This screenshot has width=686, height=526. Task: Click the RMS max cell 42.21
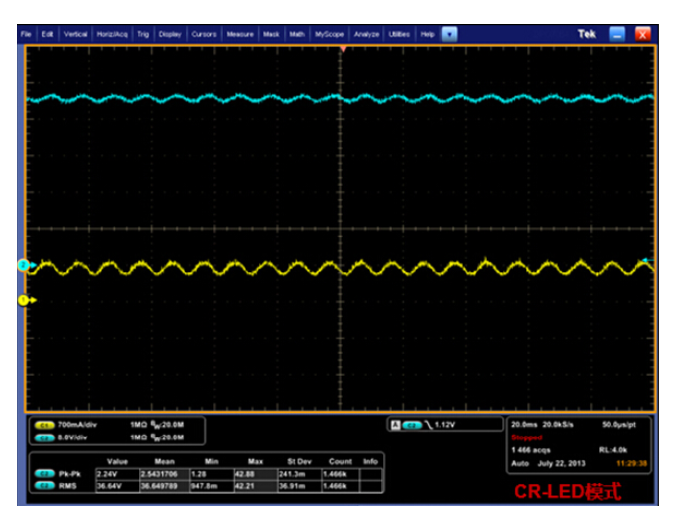(x=256, y=486)
